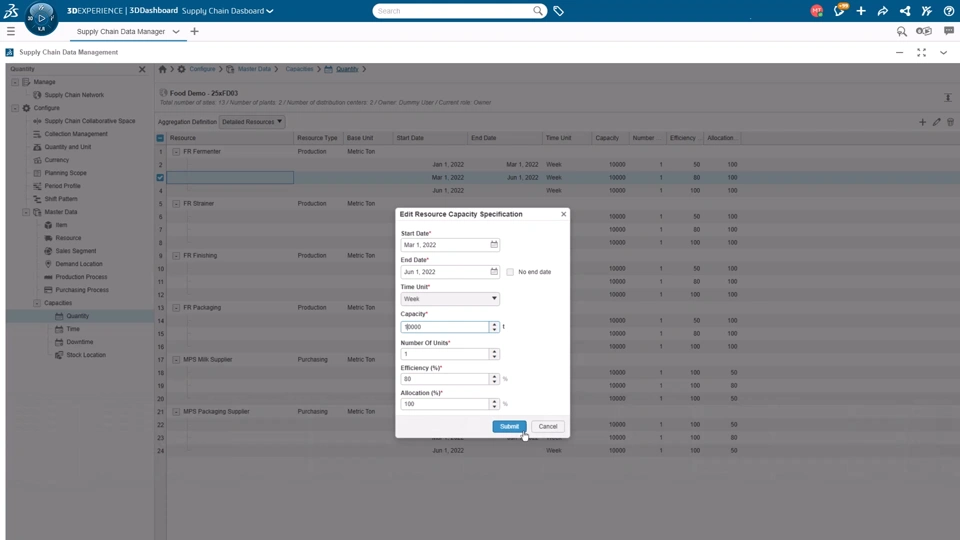The image size is (960, 540).
Task: Click the Allocation (%) stepper arrows
Action: pos(494,404)
